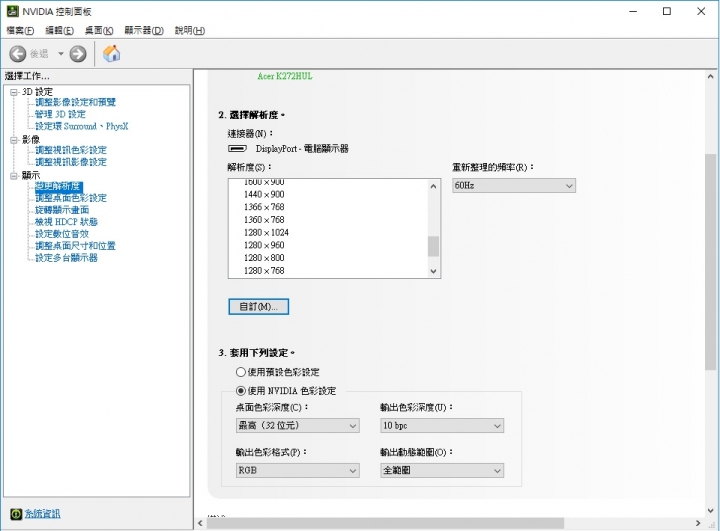Open 設定環 Surround、PhysX page
This screenshot has height=531, width=720.
click(82, 126)
